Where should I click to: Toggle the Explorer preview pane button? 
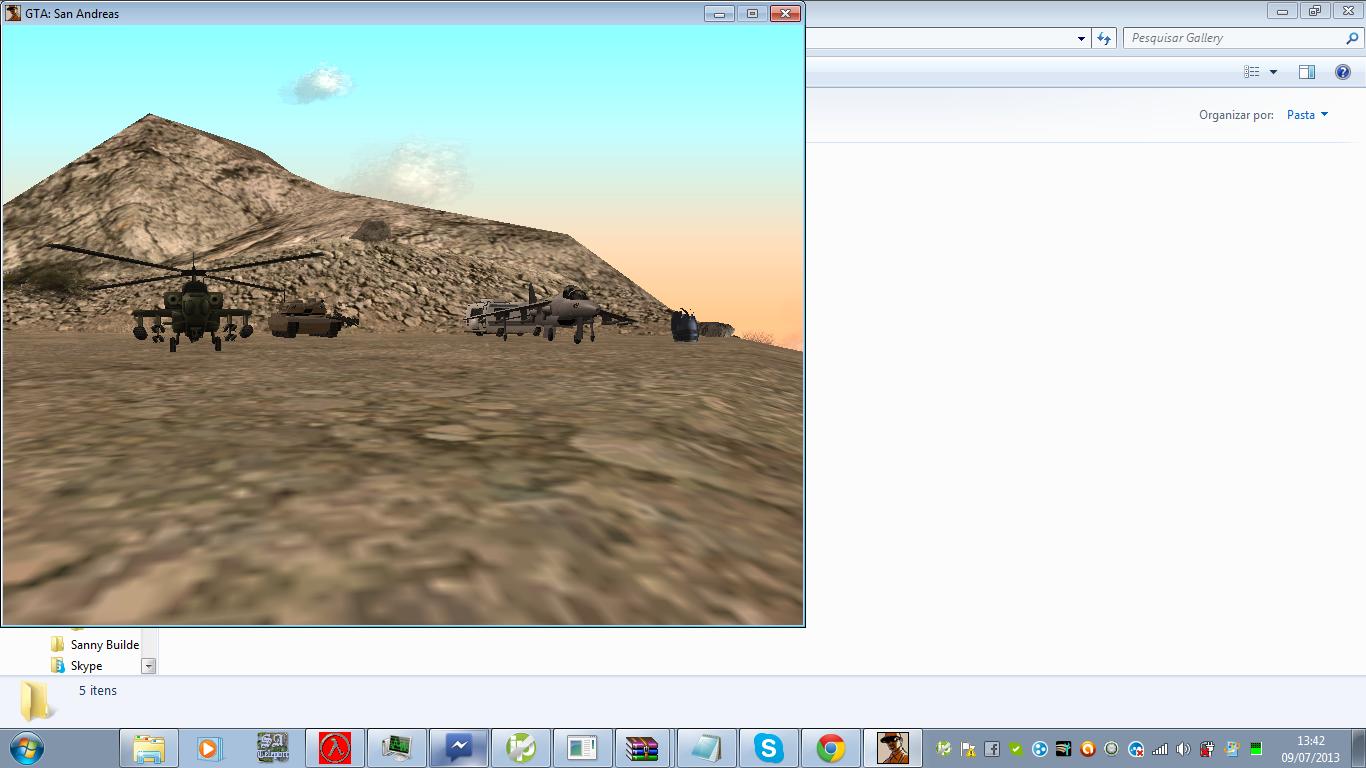coord(1306,72)
